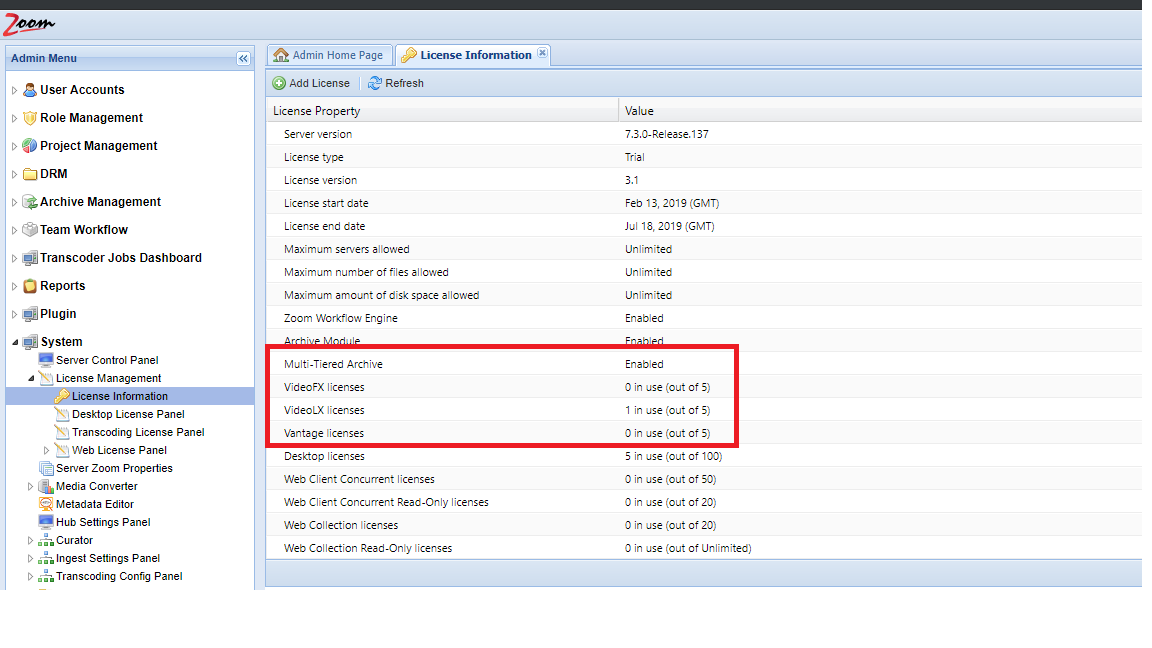The width and height of the screenshot is (1152, 648).
Task: Expand the Curator node
Action: click(x=30, y=540)
